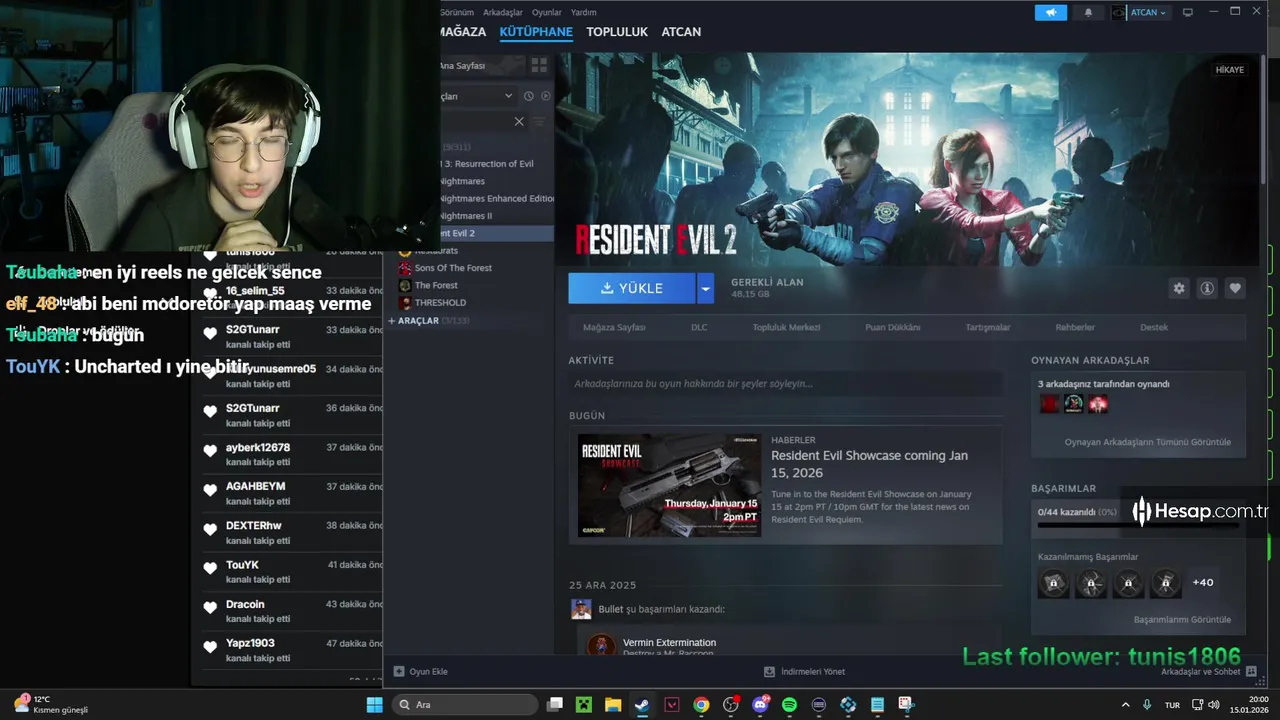Add Resident Evil 2 to favorites heart
Image resolution: width=1280 pixels, height=720 pixels.
tap(1235, 288)
